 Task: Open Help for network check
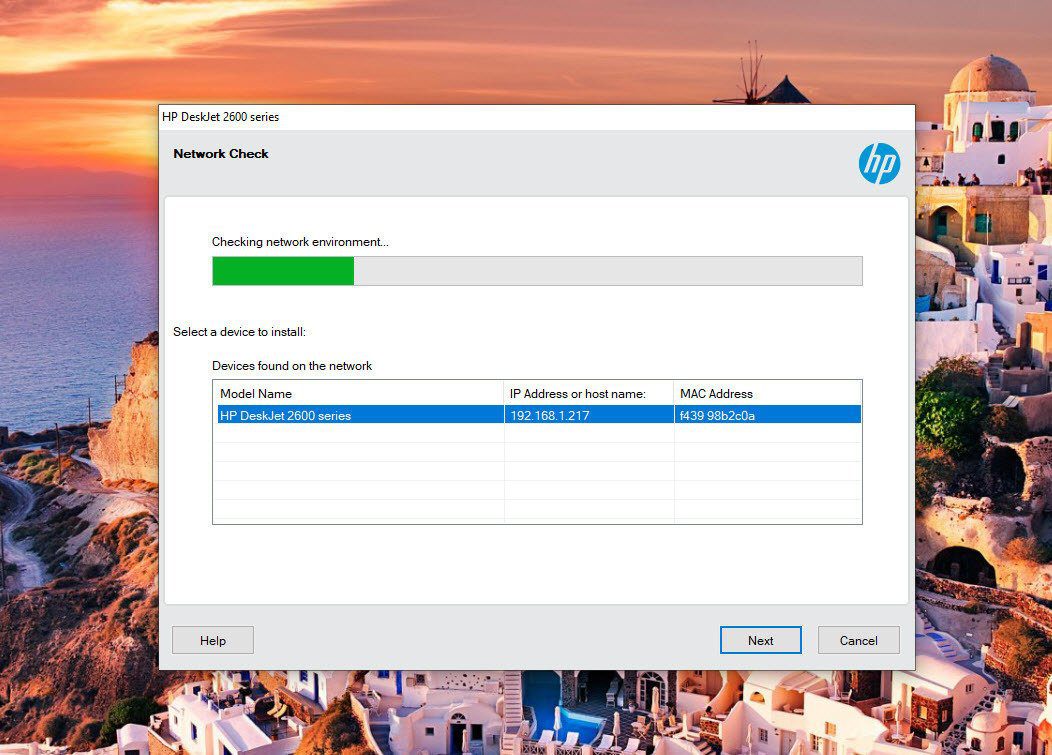click(213, 640)
